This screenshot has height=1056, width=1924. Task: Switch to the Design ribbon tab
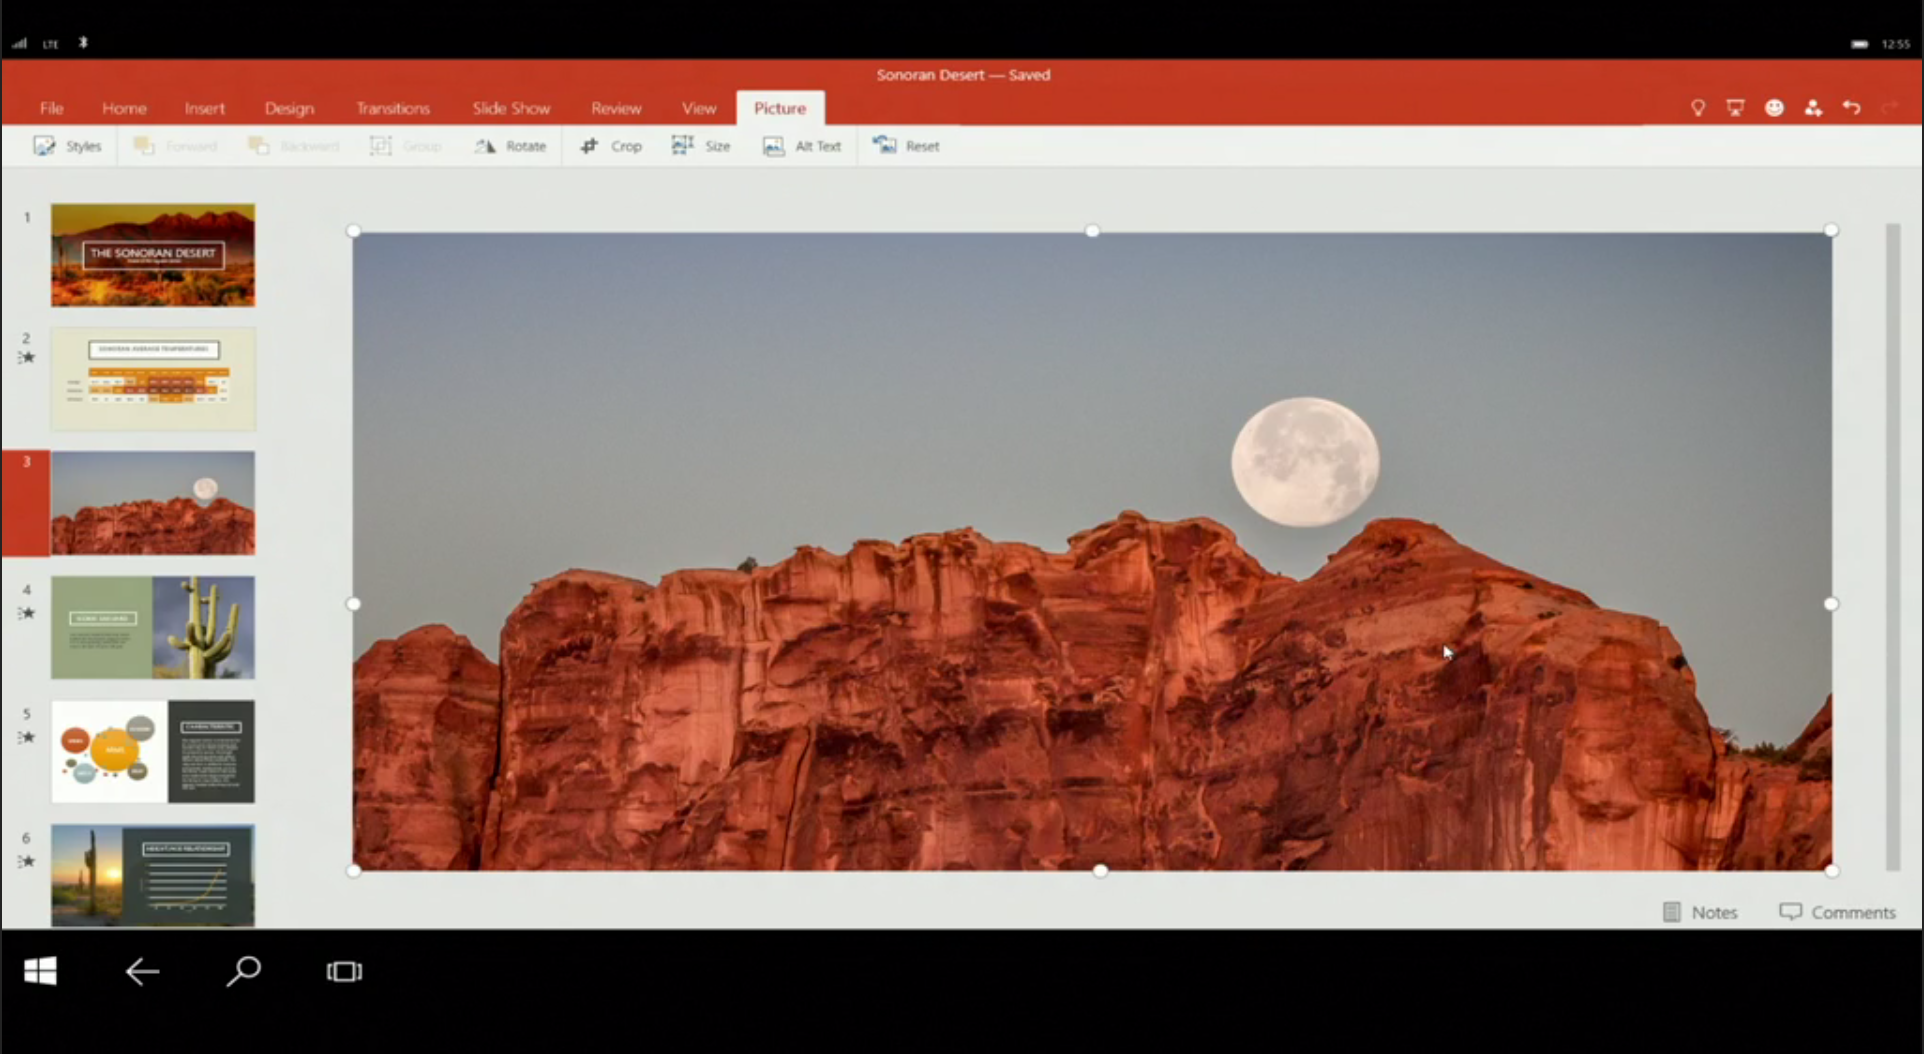[289, 107]
